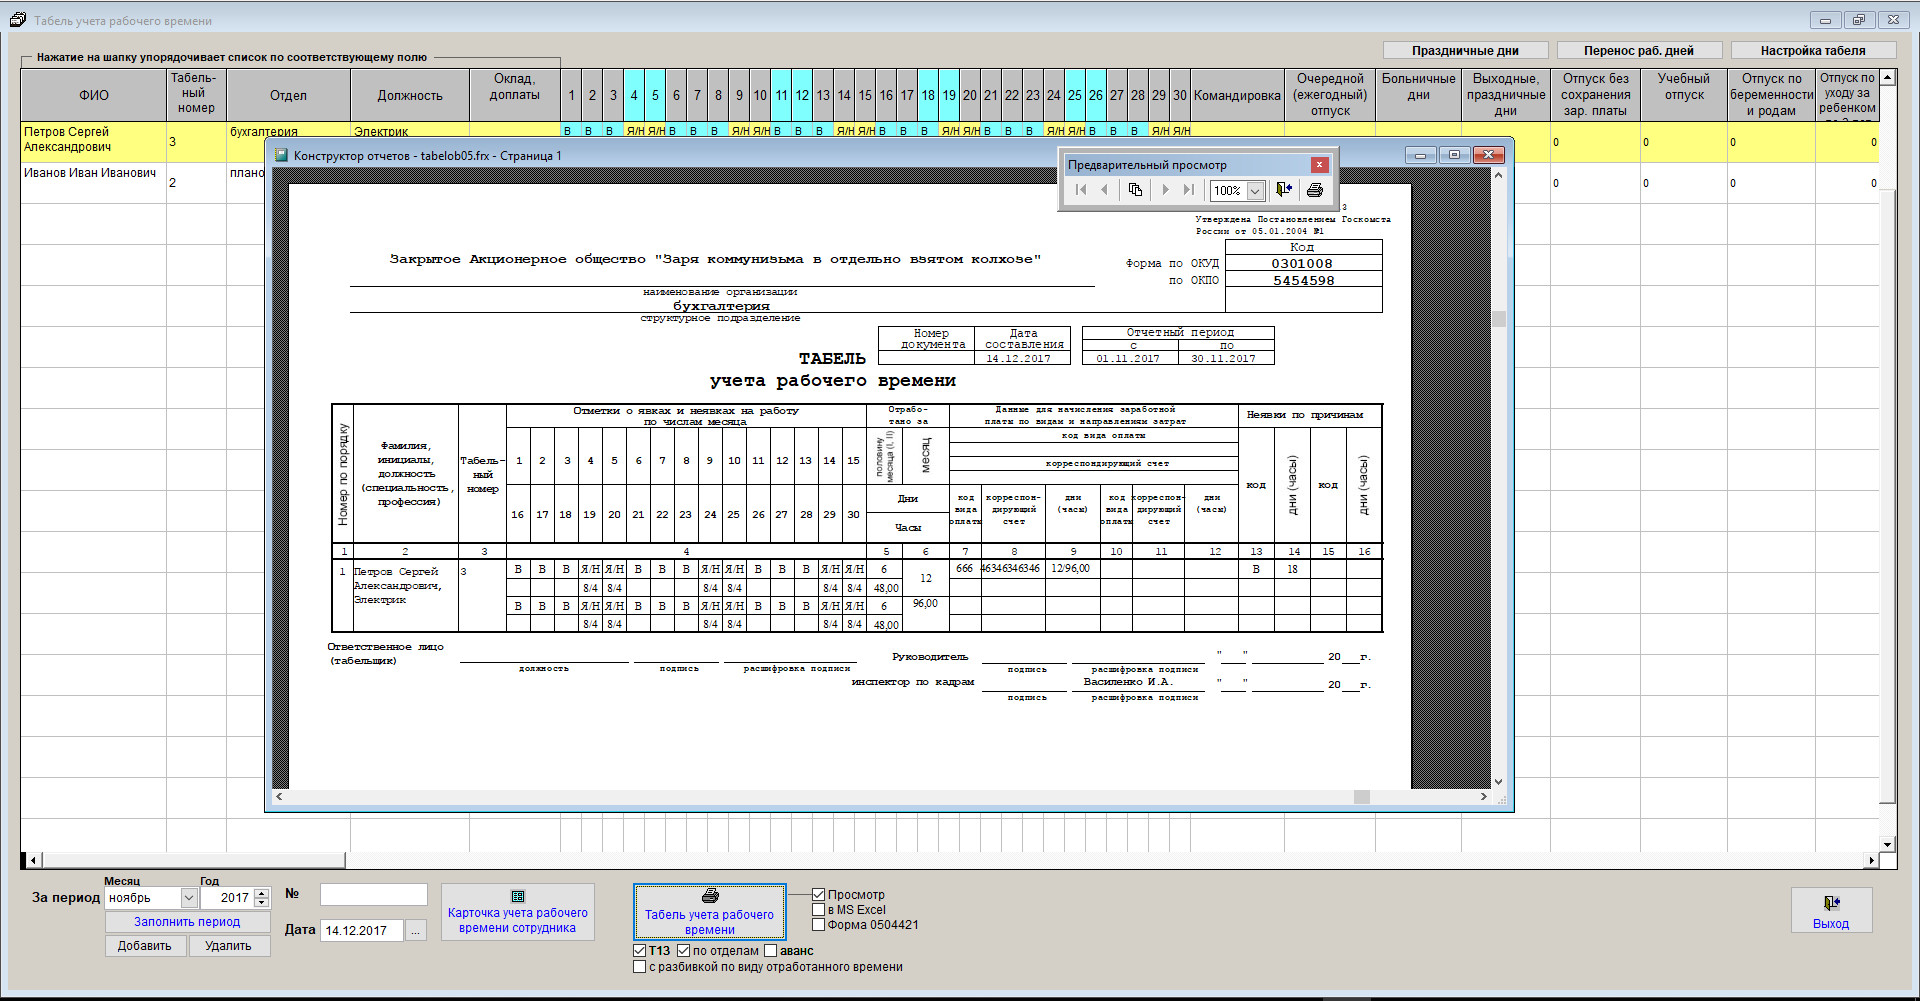Click the Праздничные дни button

[1465, 51]
